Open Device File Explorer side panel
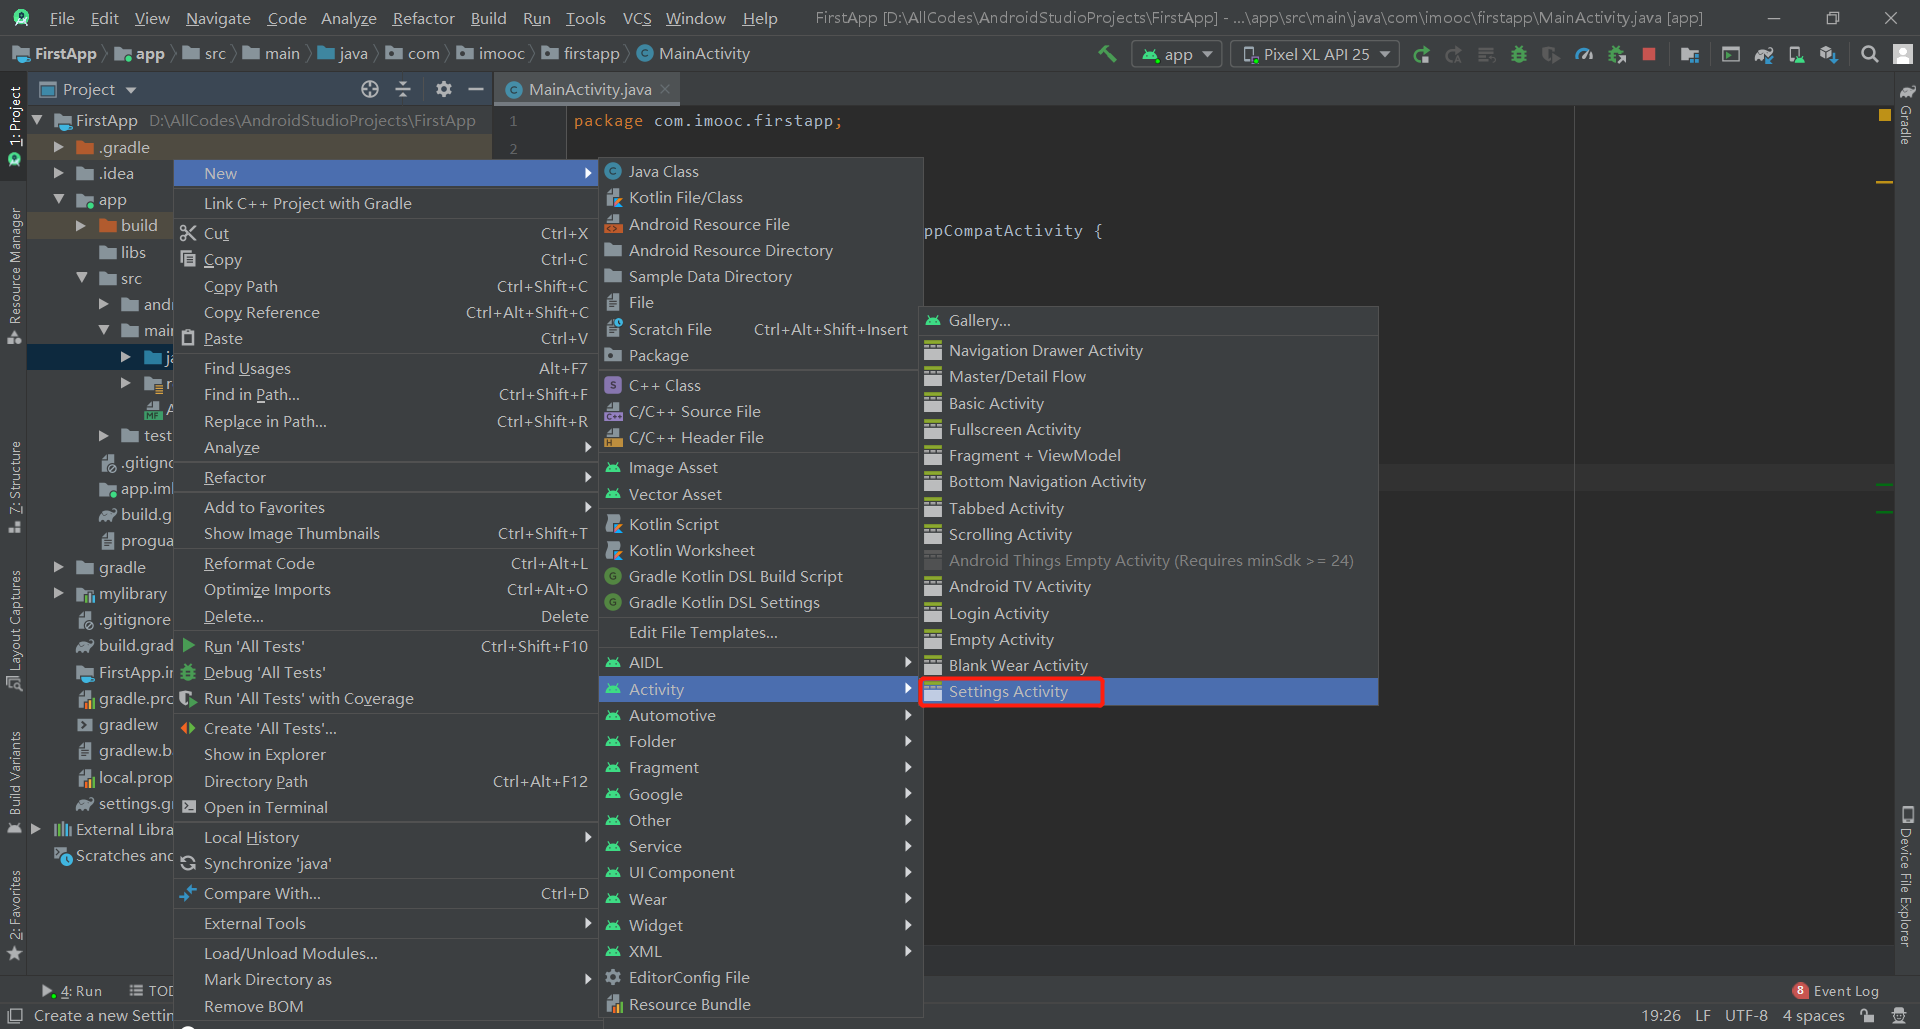Viewport: 1920px width, 1029px height. 1906,876
